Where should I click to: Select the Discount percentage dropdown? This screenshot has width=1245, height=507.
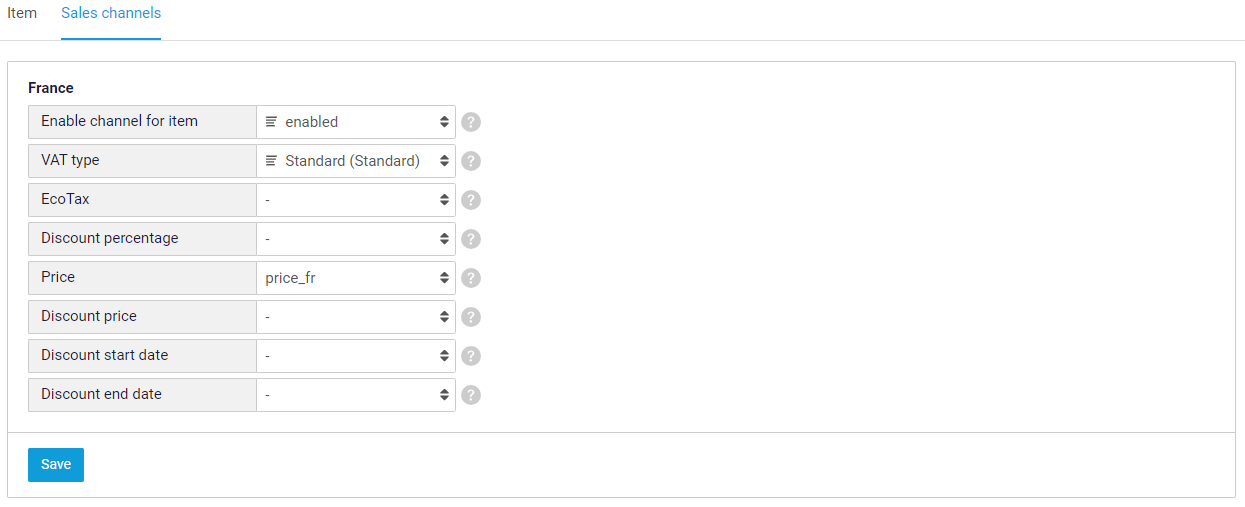click(356, 239)
